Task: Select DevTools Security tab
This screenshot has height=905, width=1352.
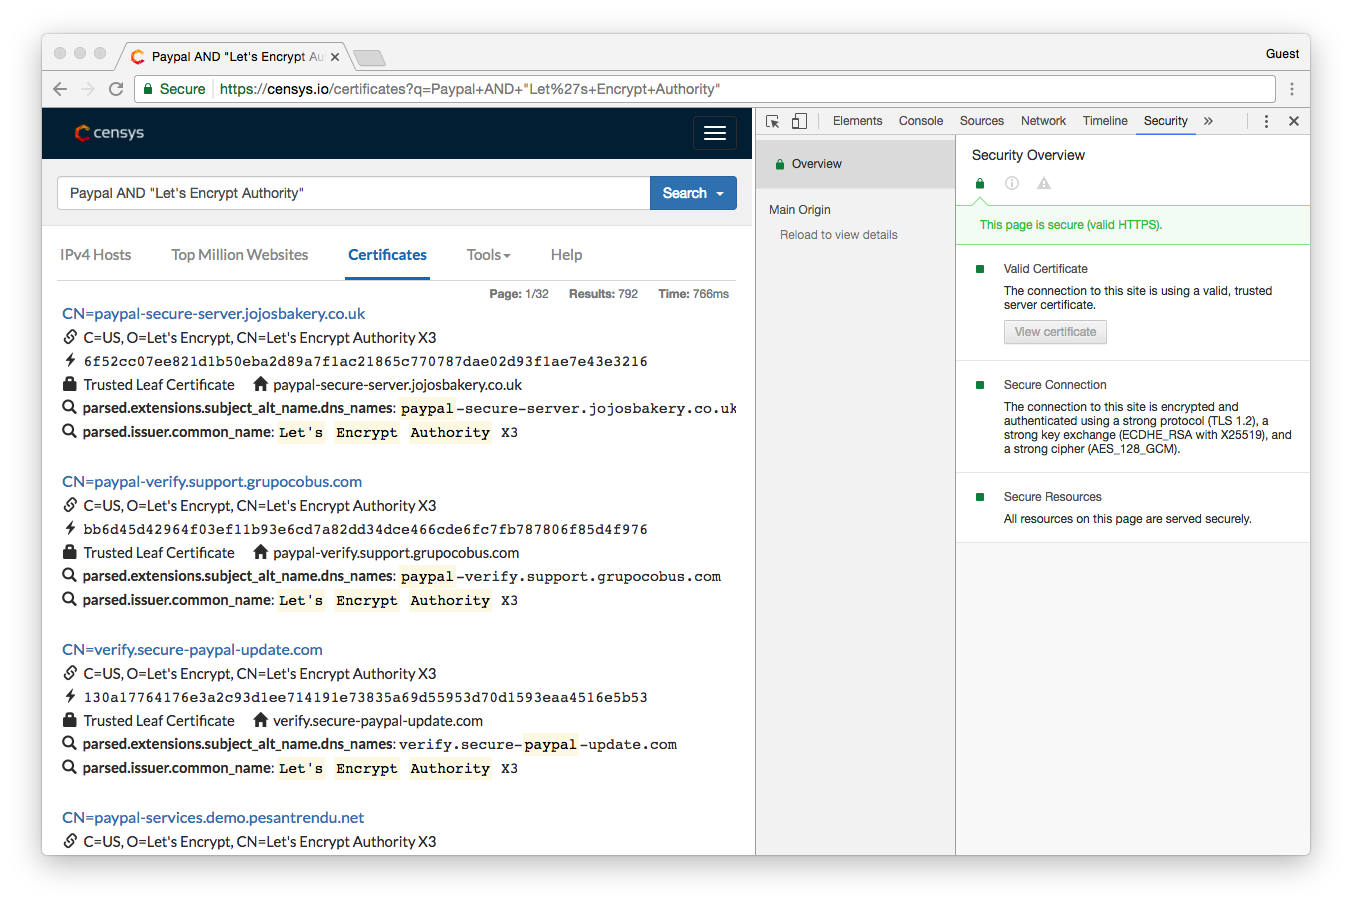Action: tap(1166, 121)
